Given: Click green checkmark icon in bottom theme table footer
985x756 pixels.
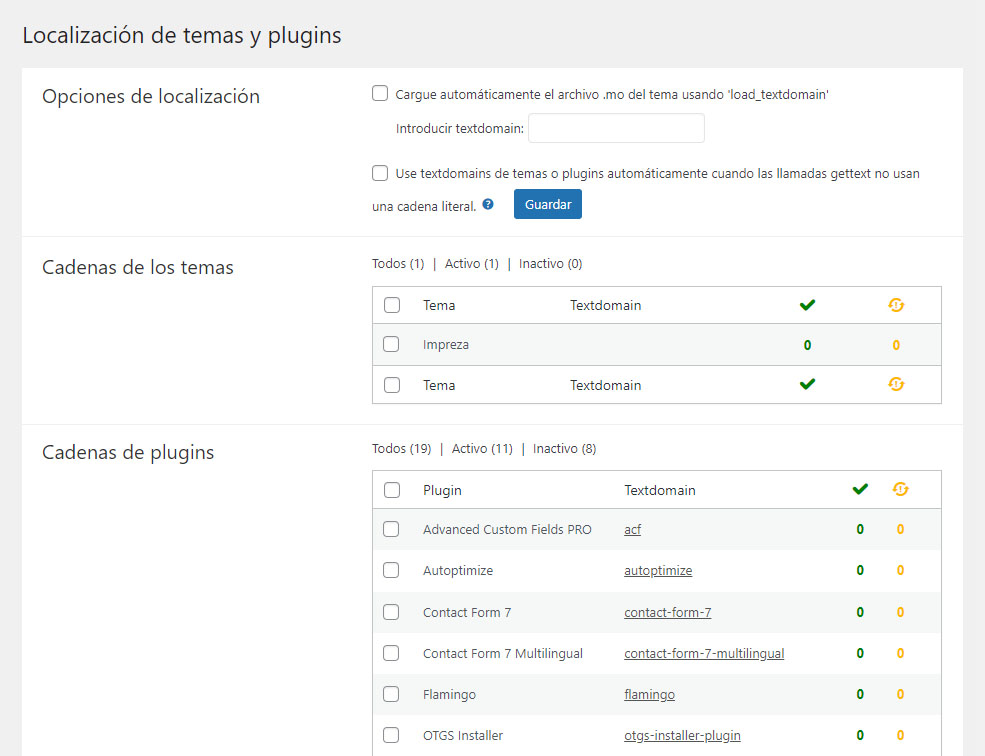Looking at the screenshot, I should [807, 384].
